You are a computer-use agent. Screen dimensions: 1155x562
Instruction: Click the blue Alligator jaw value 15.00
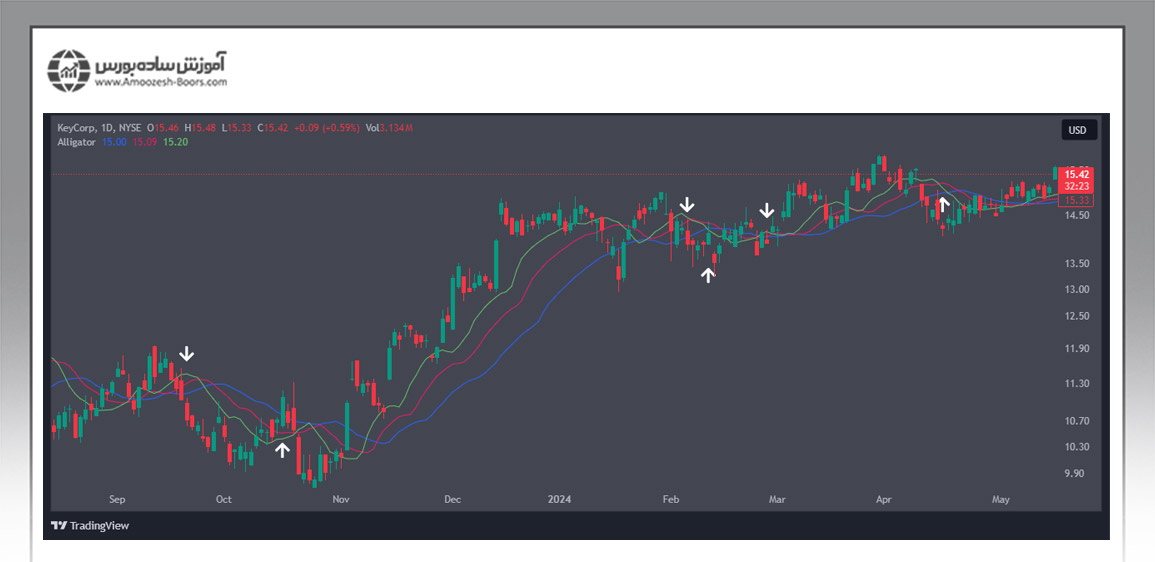[x=114, y=142]
